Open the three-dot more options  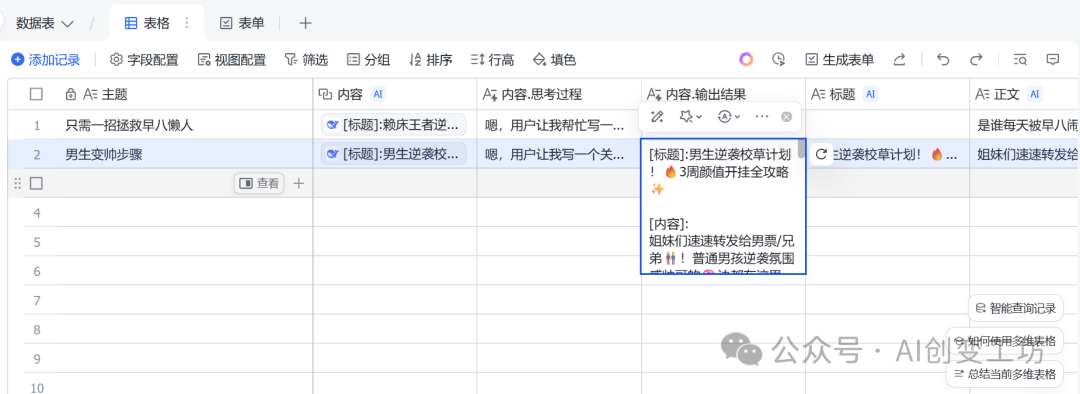[x=761, y=116]
